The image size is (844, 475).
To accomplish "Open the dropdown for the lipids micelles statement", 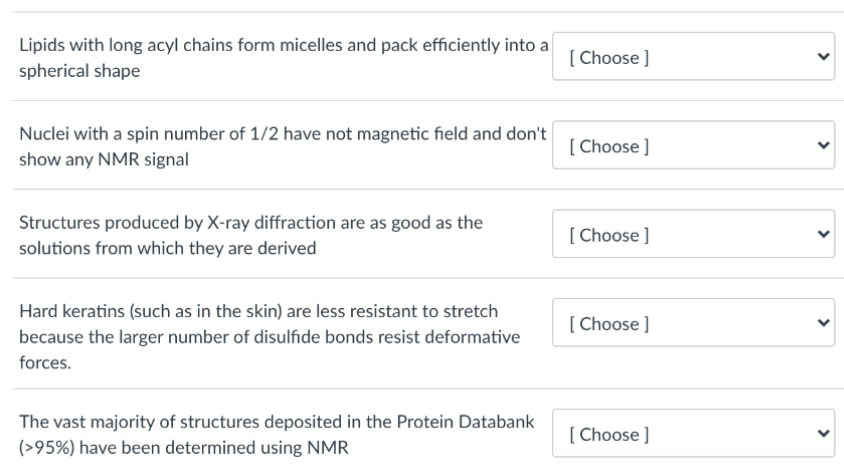I will (x=693, y=58).
